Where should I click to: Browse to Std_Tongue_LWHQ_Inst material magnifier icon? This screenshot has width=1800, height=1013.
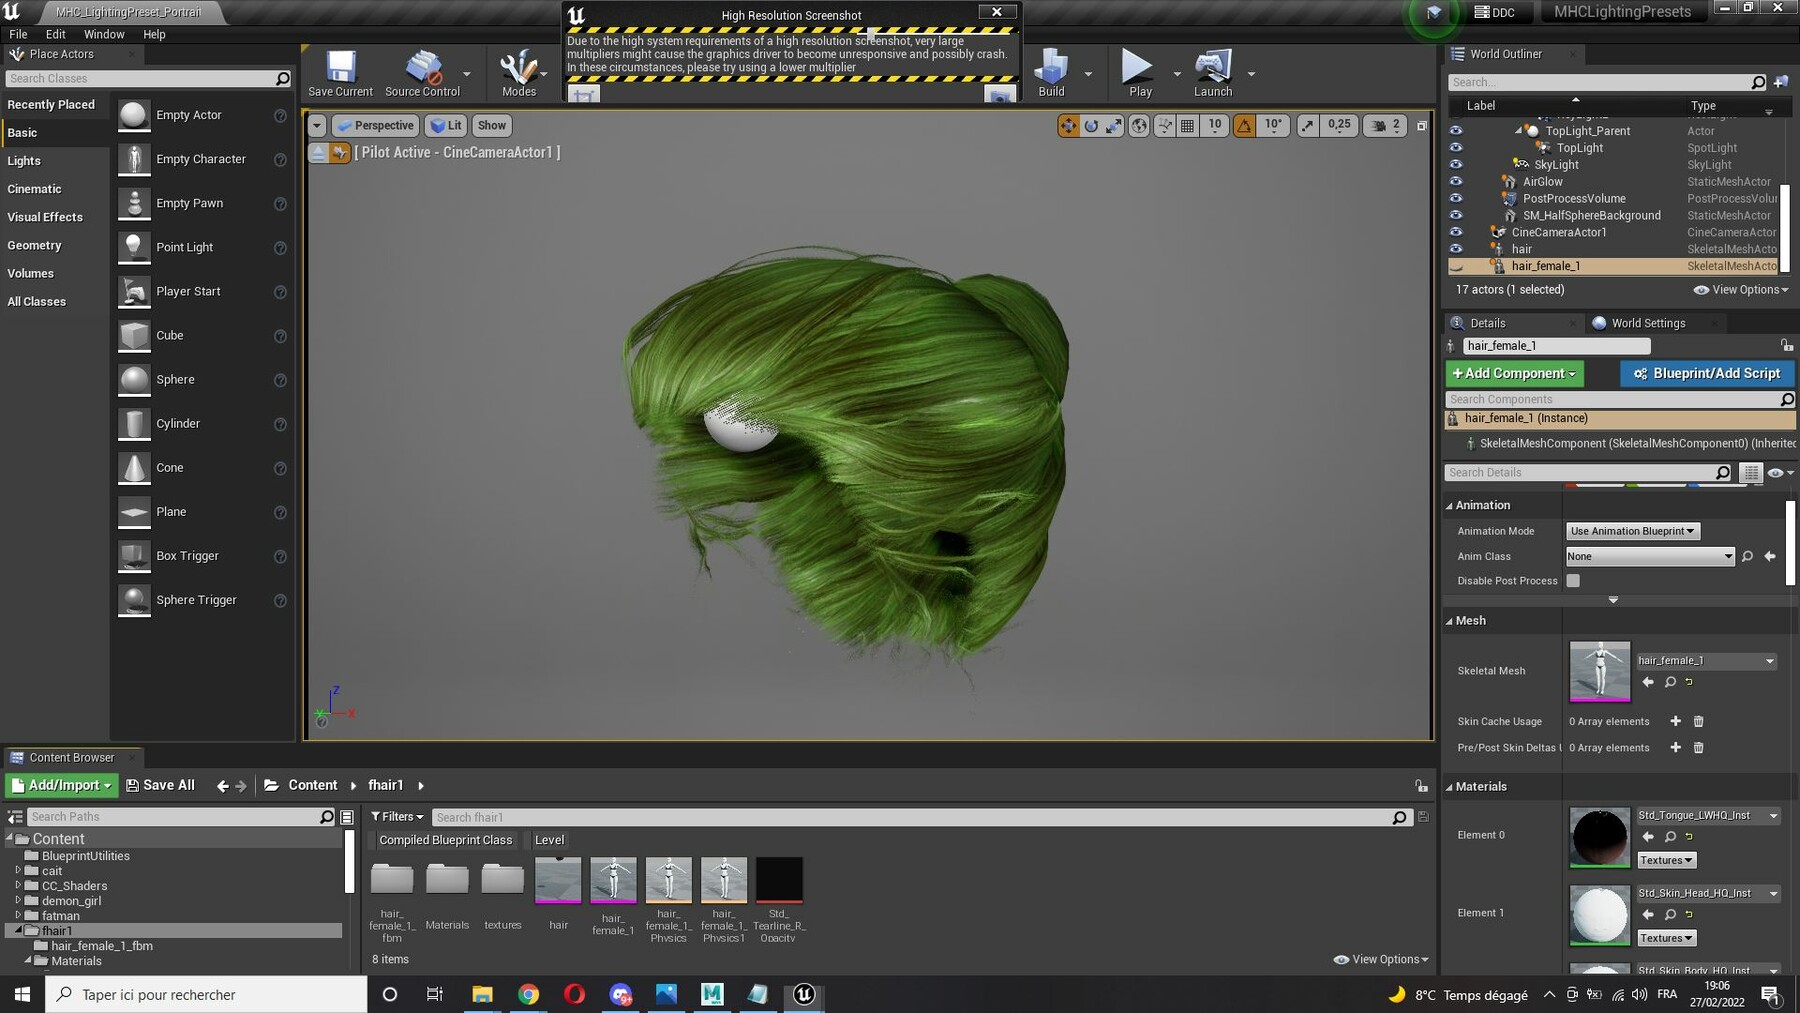1670,837
